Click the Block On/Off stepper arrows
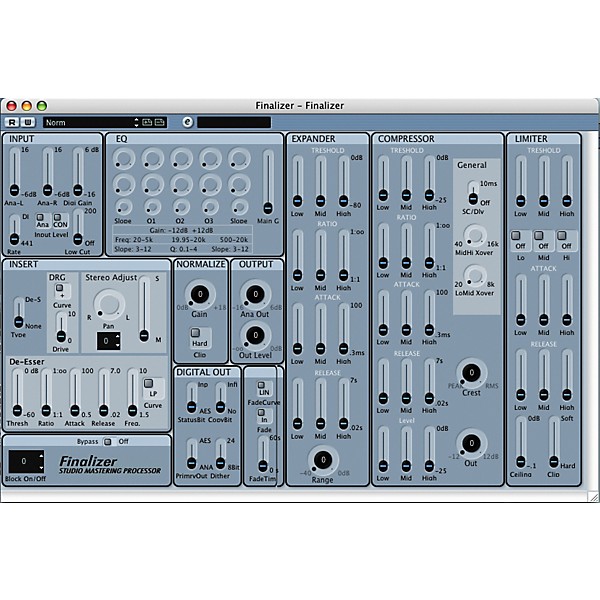 pos(41,461)
